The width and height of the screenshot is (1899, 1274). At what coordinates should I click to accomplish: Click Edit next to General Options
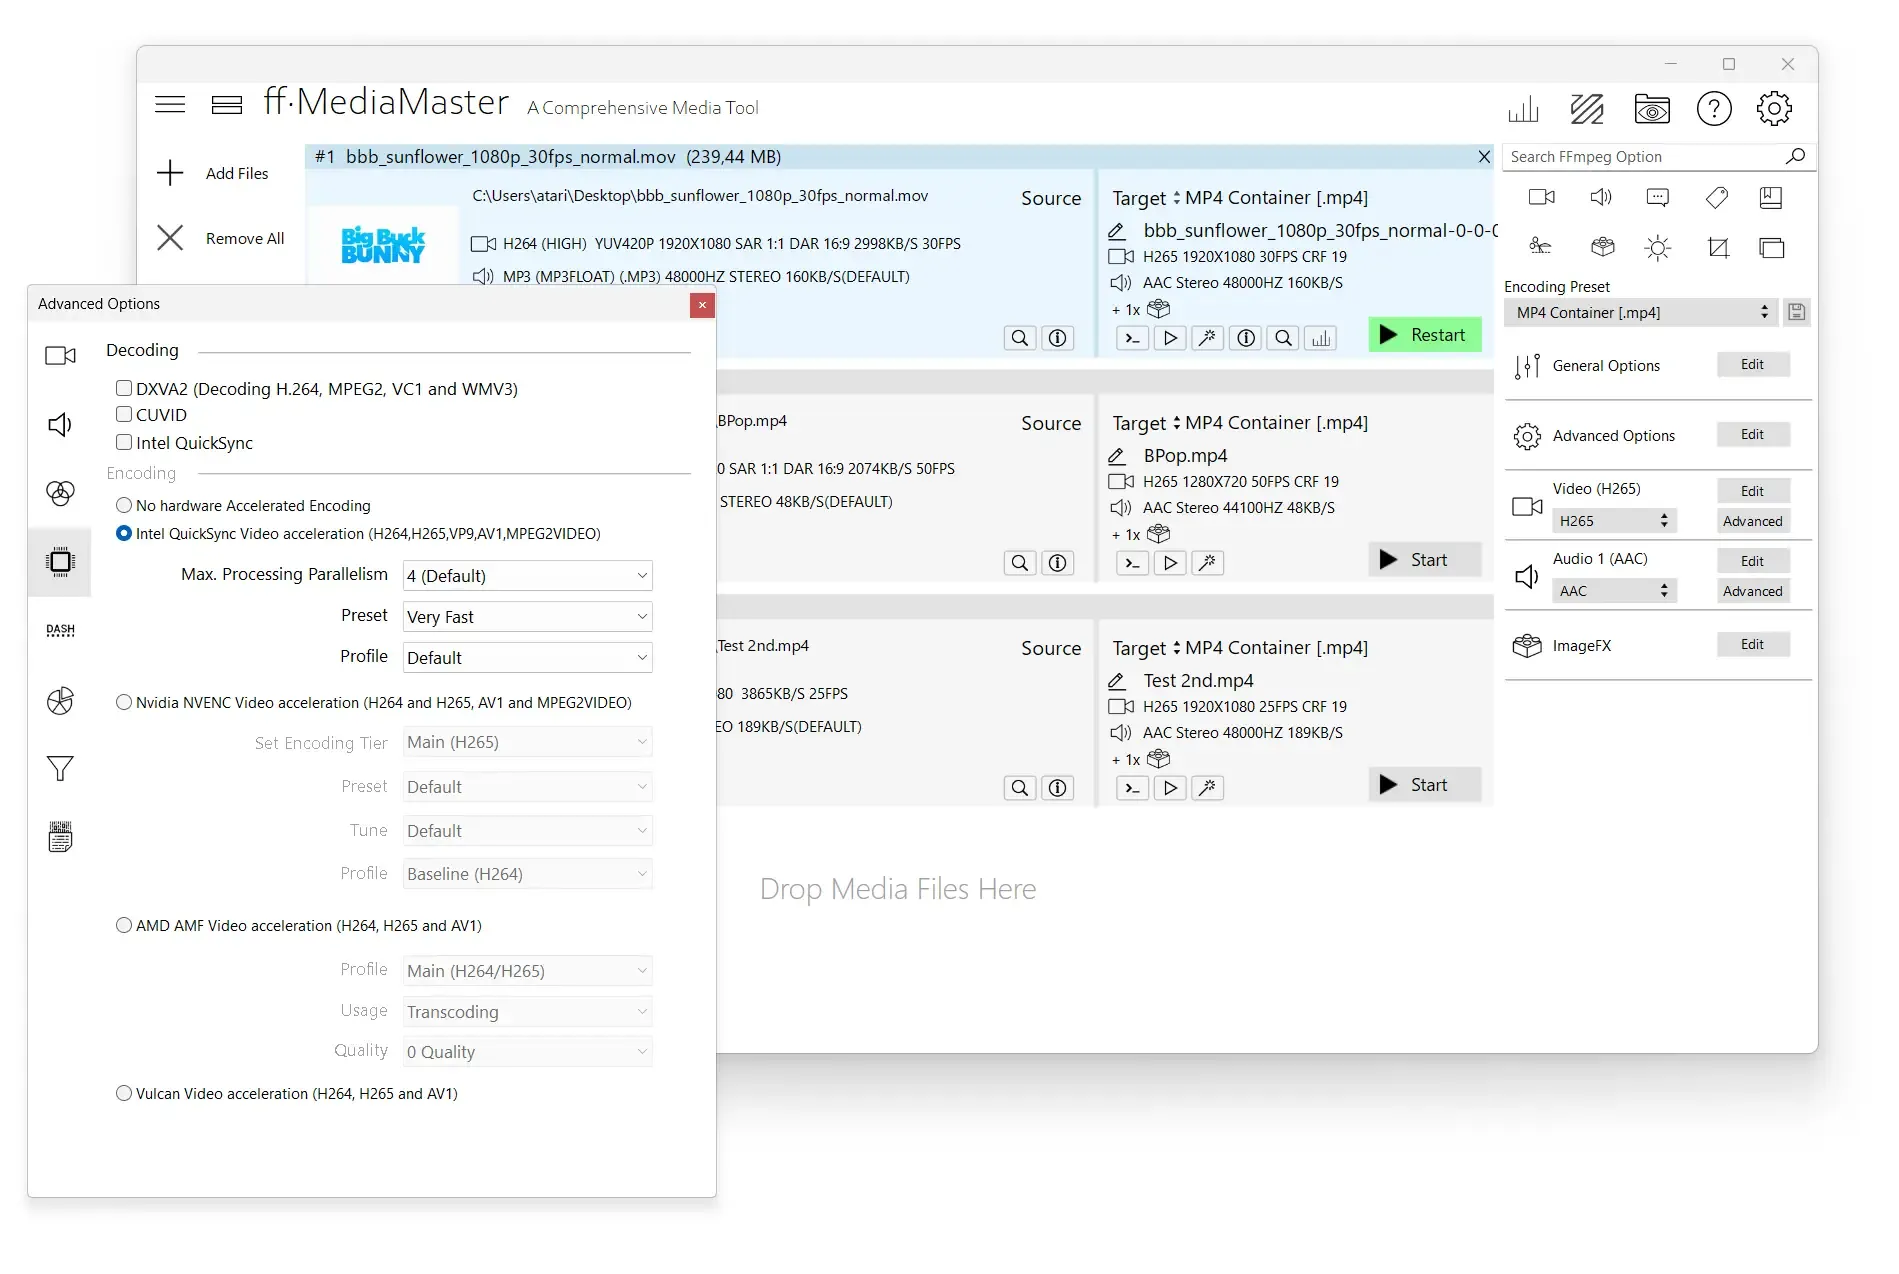pyautogui.click(x=1752, y=365)
